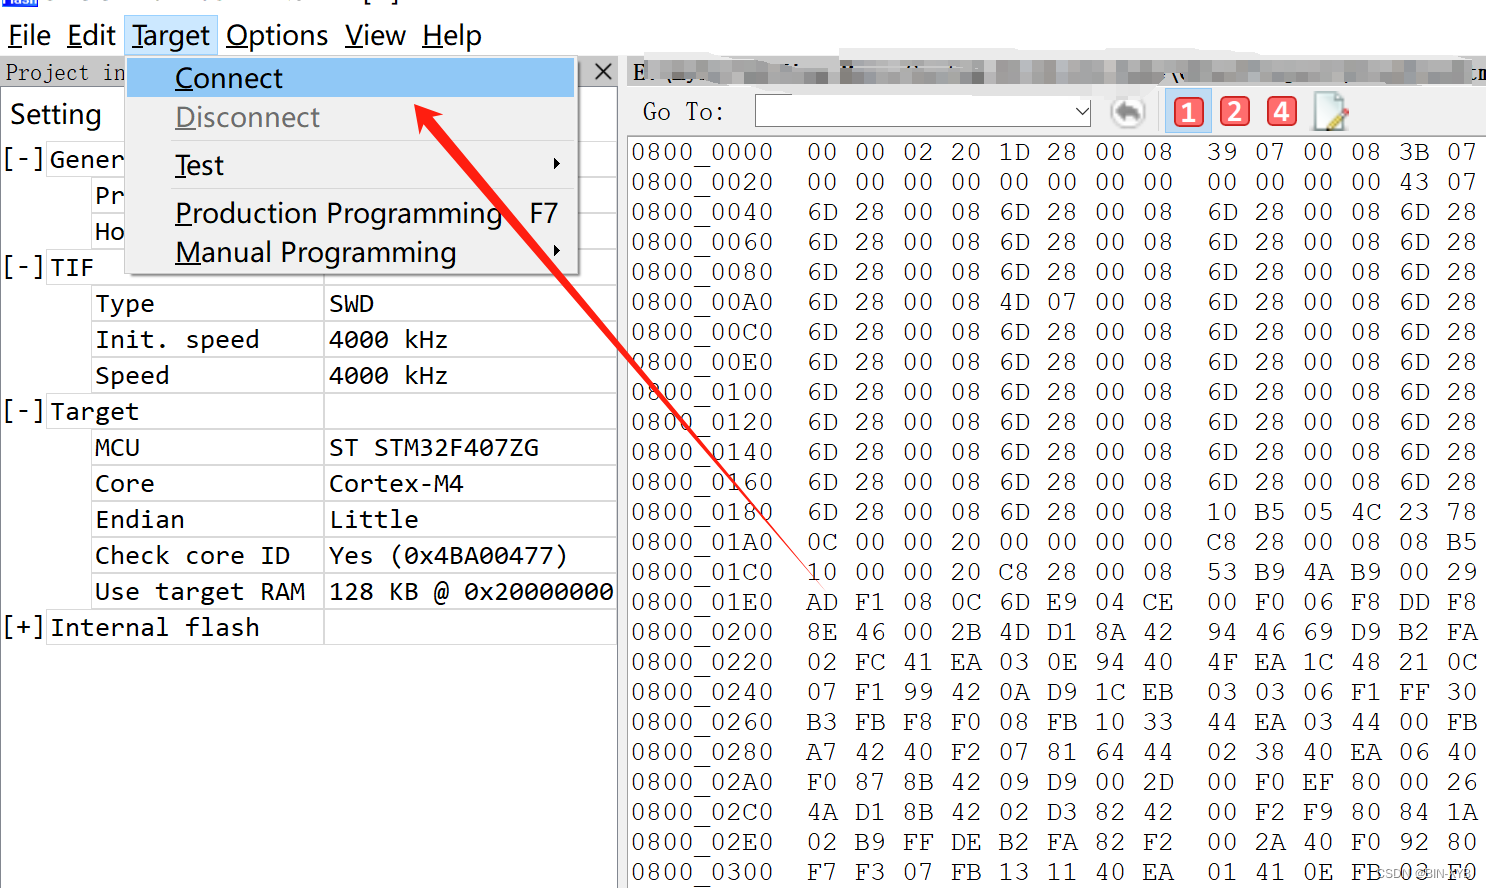Select the 1-byte data width view

click(1188, 111)
